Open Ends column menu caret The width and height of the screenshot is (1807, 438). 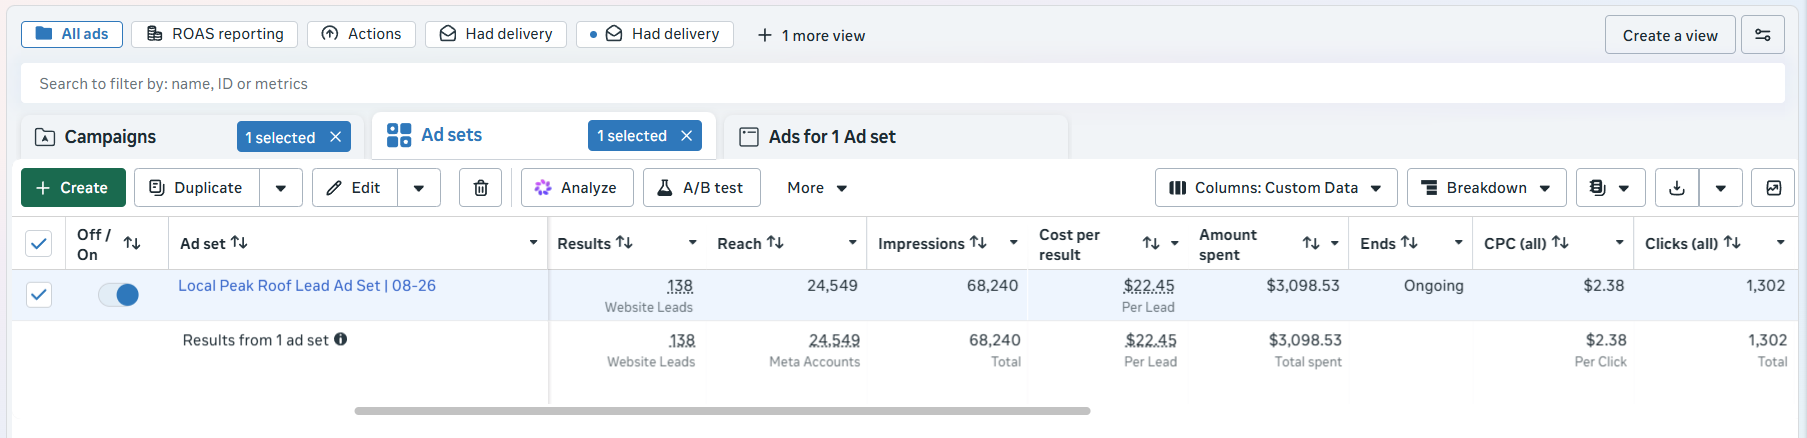pyautogui.click(x=1459, y=243)
